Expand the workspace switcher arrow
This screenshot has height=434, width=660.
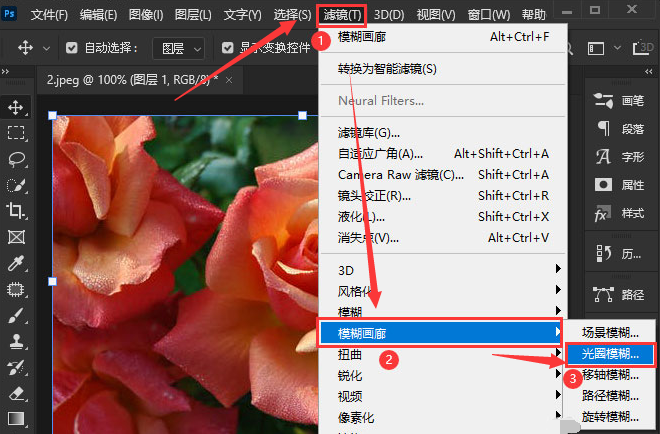point(617,48)
